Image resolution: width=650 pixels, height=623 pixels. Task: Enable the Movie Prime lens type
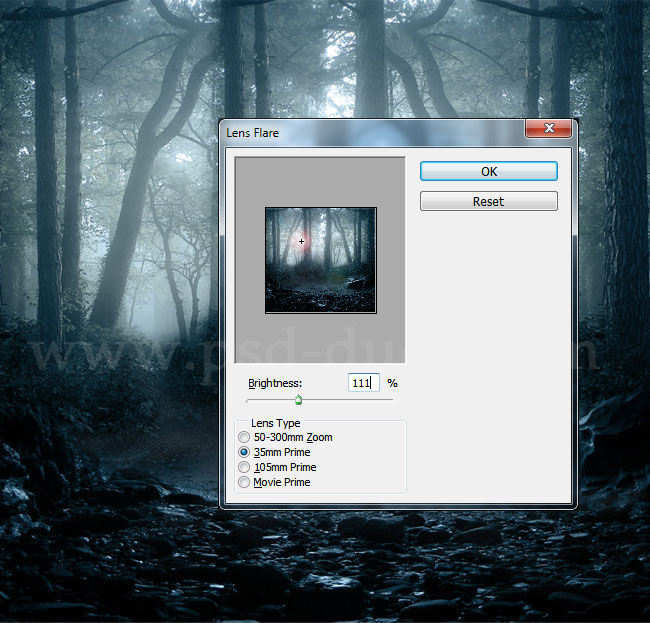click(244, 482)
